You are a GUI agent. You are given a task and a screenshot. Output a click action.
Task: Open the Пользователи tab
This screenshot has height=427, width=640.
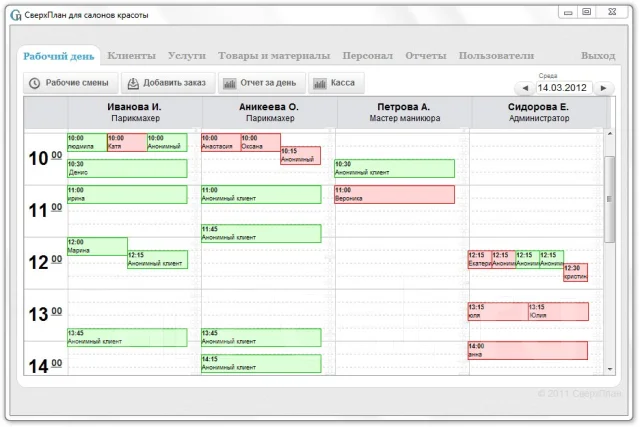click(496, 56)
